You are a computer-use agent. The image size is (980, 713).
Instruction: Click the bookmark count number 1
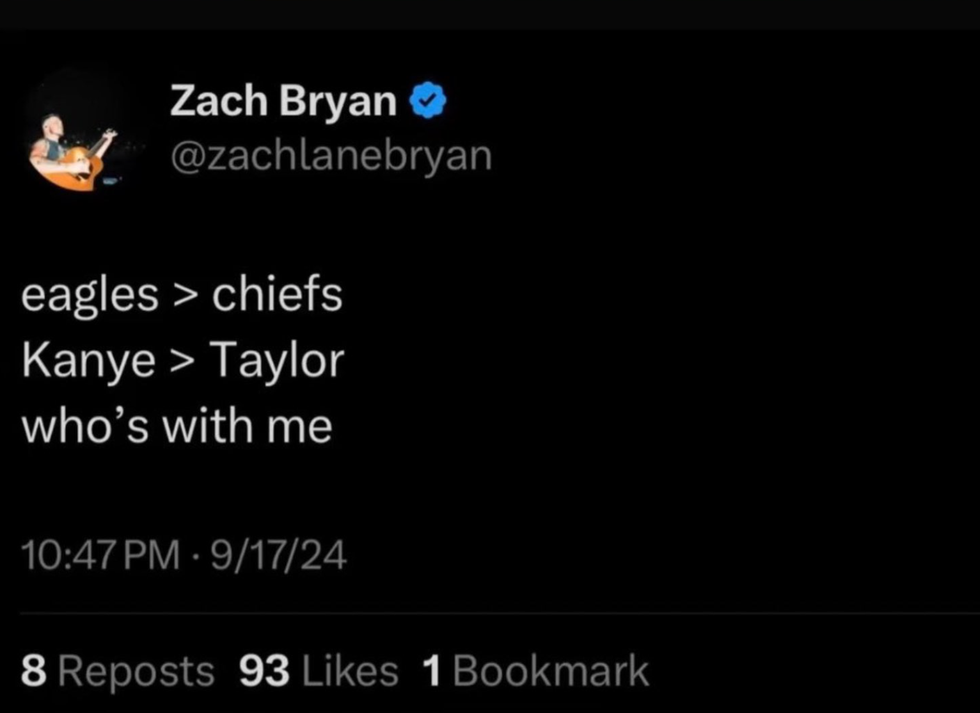[431, 670]
